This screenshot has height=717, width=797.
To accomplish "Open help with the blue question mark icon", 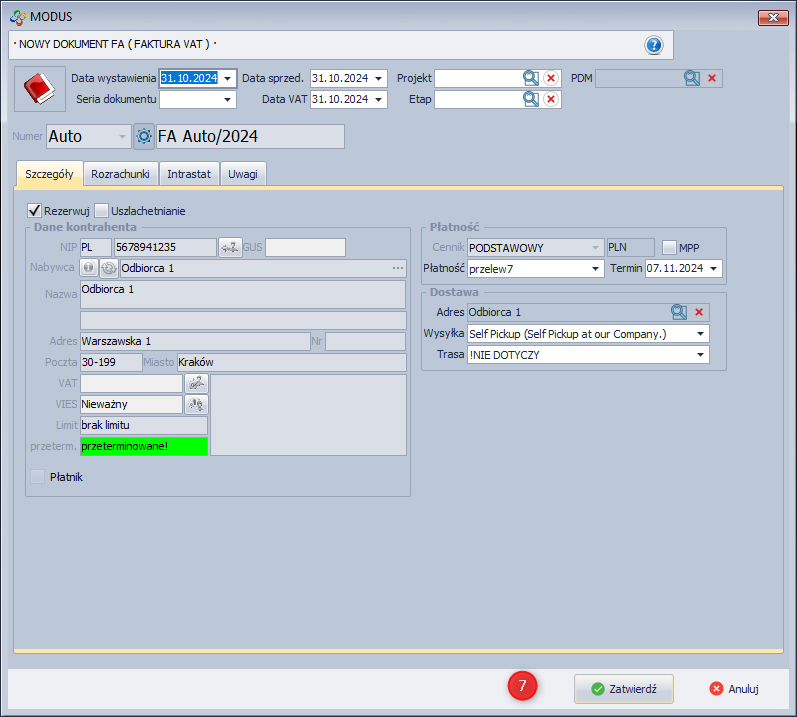I will click(654, 45).
